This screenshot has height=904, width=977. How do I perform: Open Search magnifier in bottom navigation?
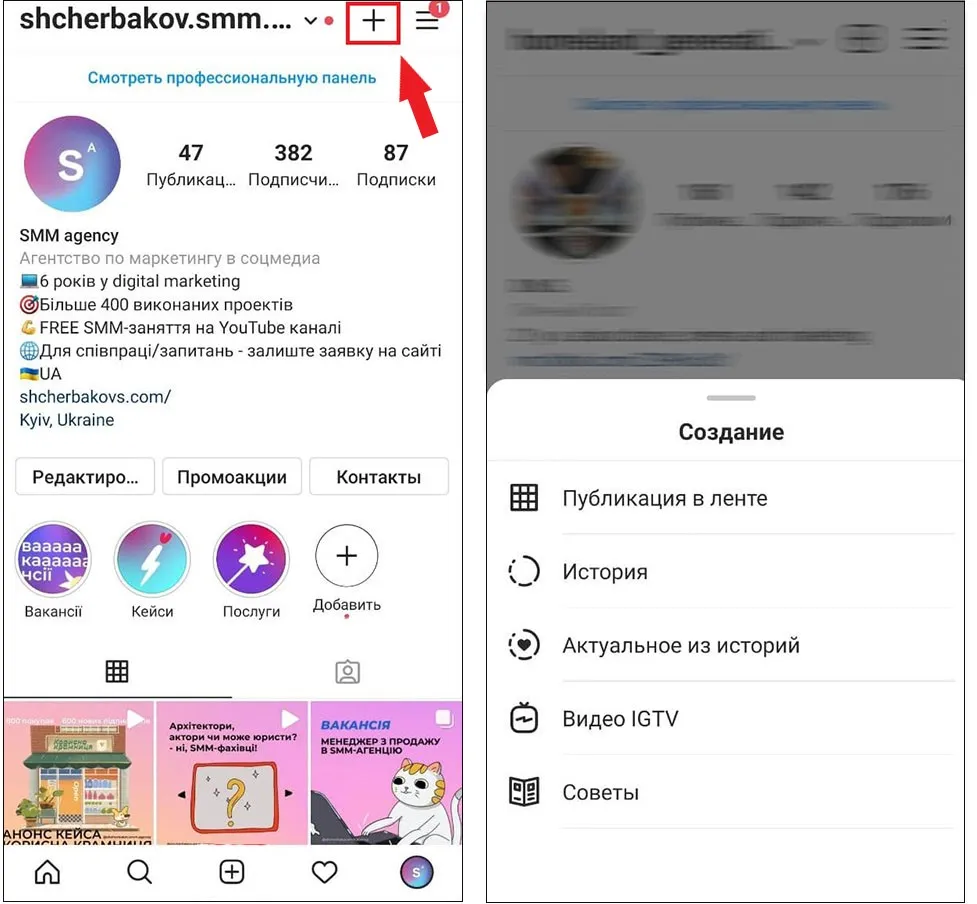(x=140, y=872)
